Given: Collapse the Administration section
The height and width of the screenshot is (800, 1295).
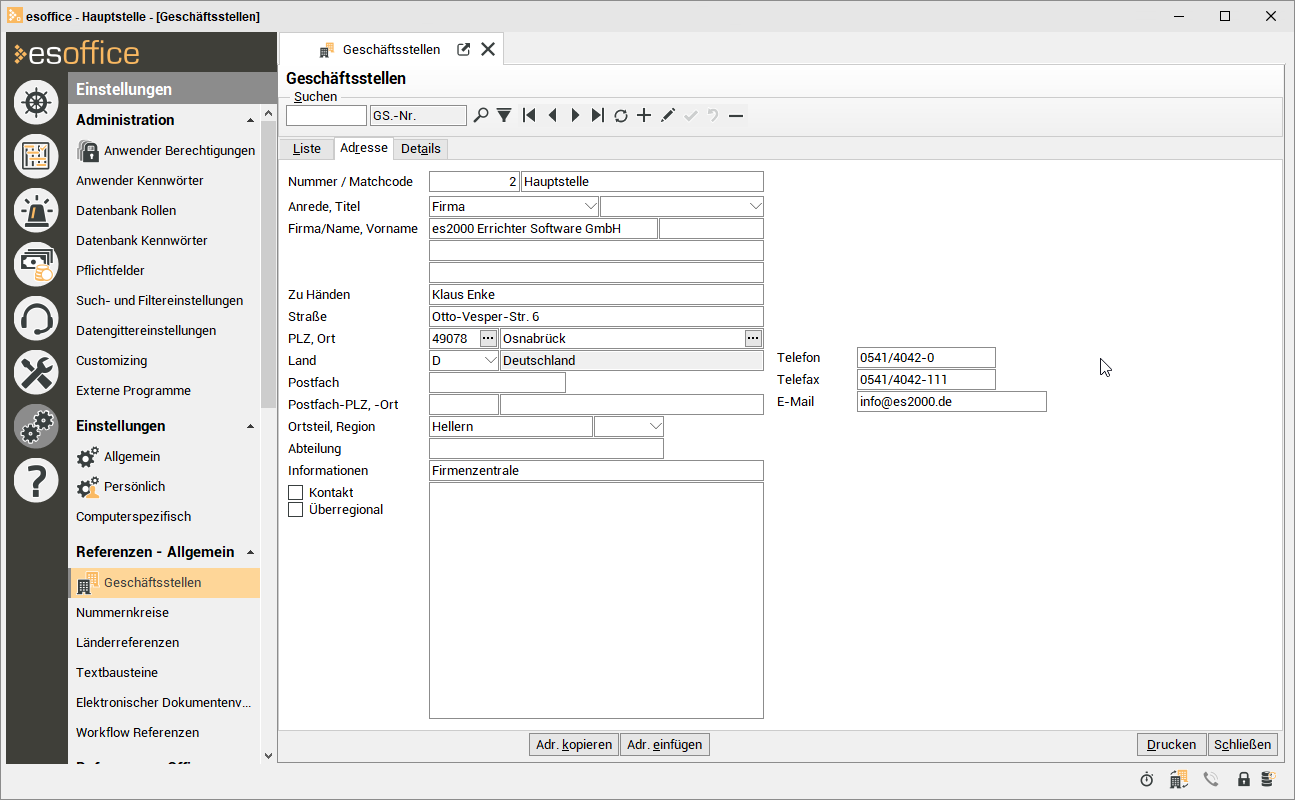Looking at the screenshot, I should coord(250,120).
